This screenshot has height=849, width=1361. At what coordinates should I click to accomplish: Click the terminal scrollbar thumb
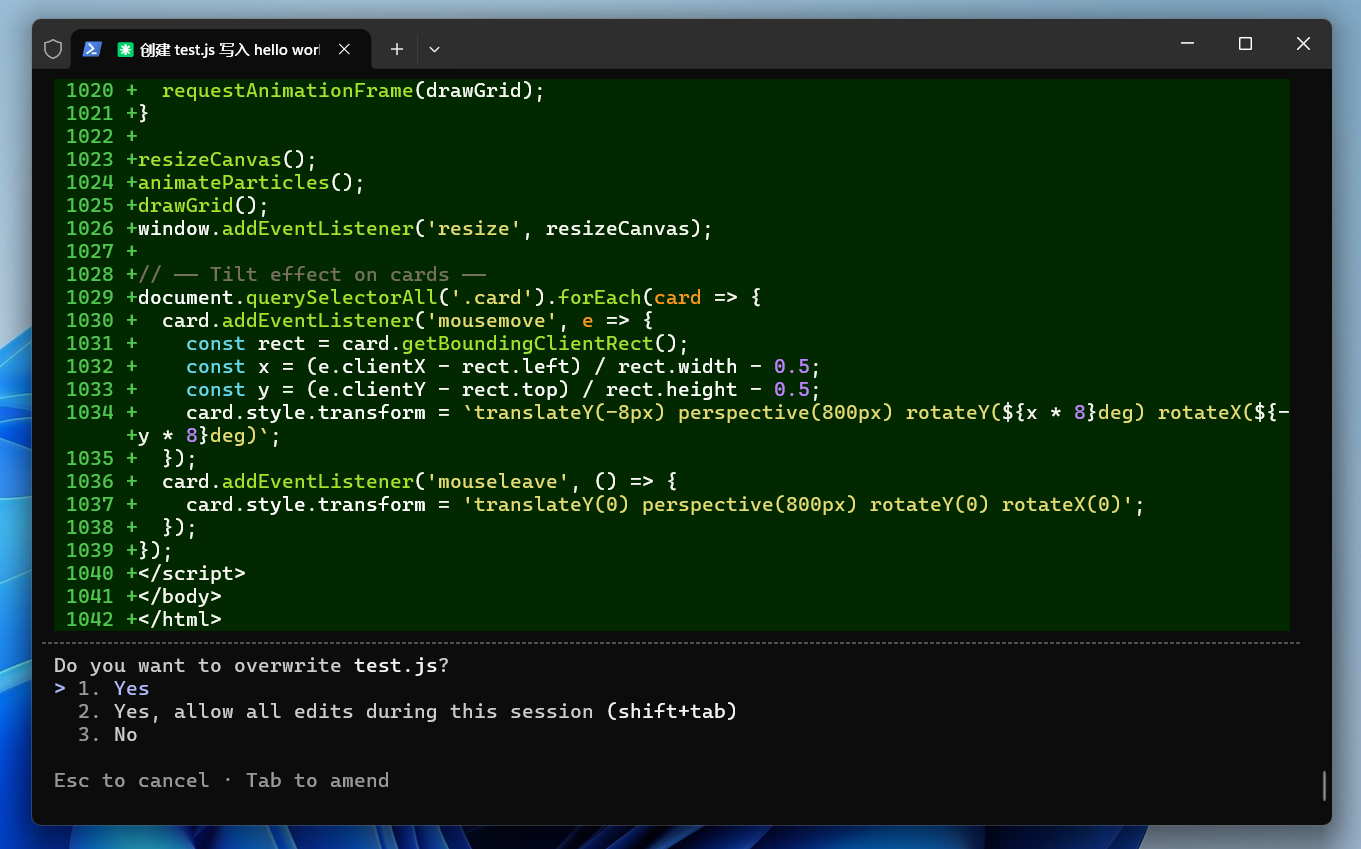[1324, 785]
